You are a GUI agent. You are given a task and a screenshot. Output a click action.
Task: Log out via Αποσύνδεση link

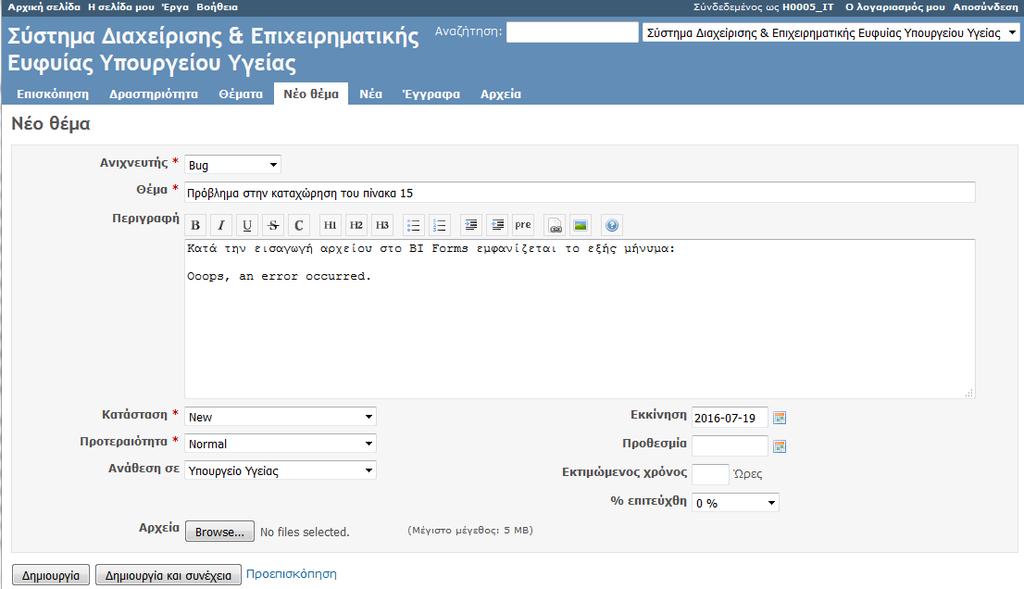click(985, 7)
